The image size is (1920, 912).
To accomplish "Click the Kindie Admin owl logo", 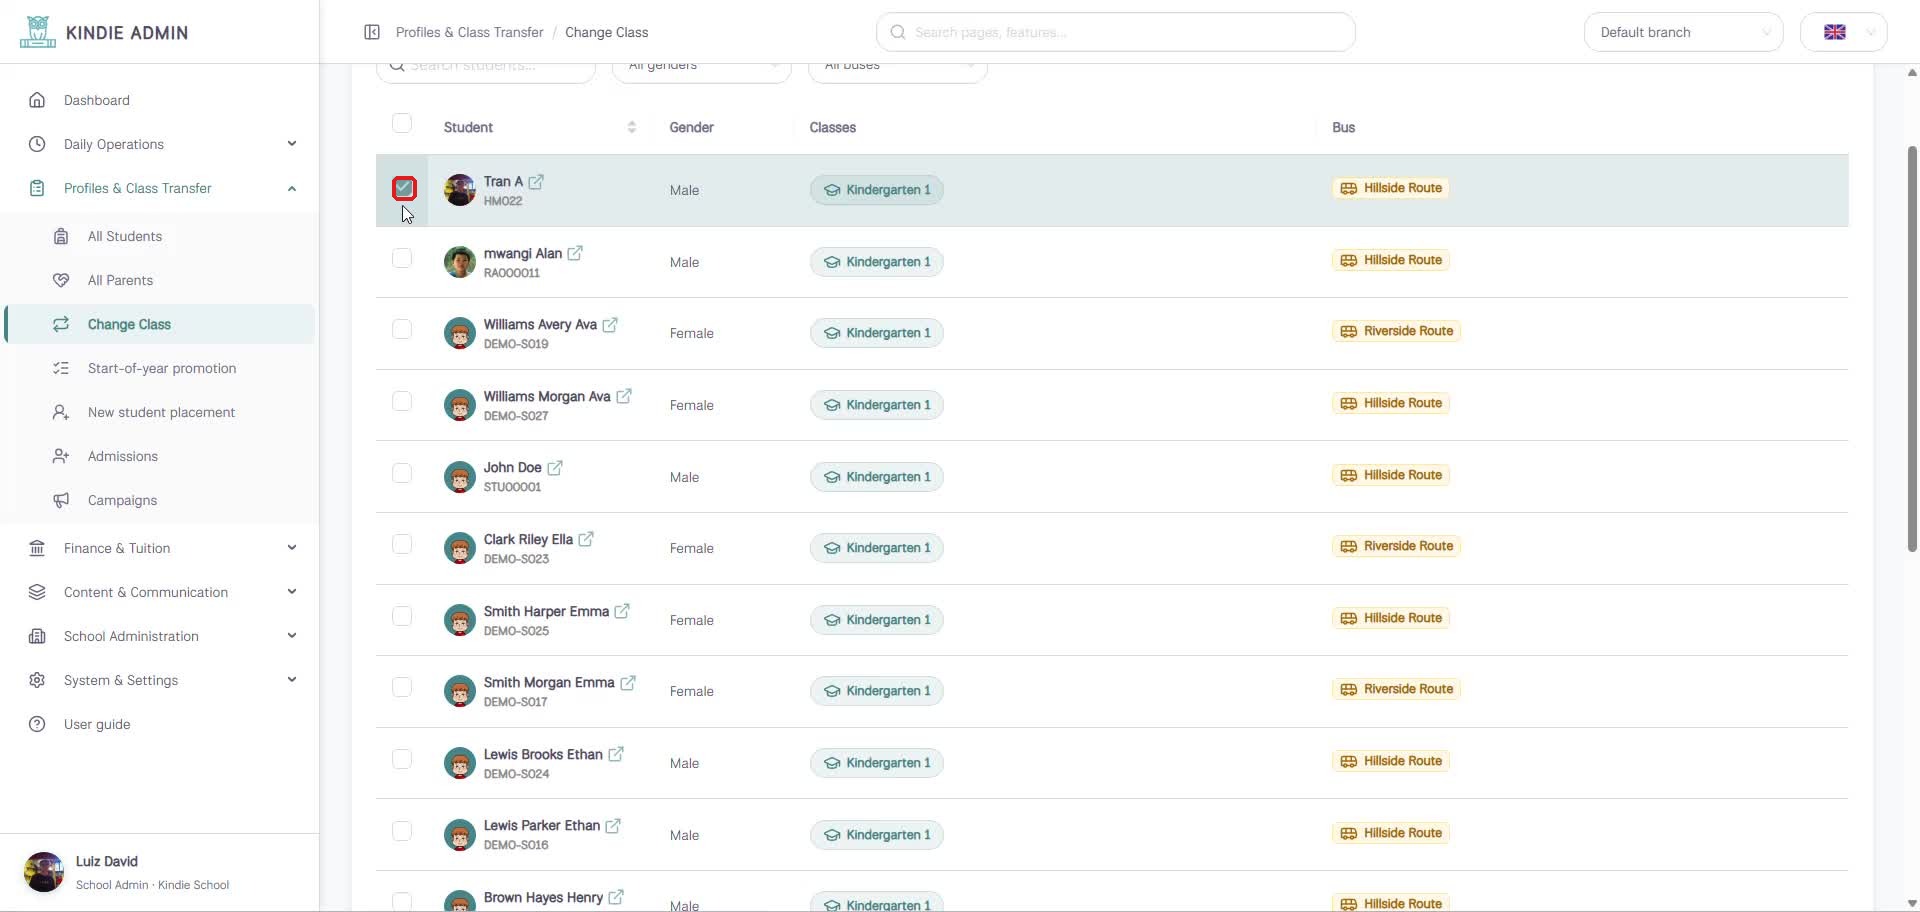I will pyautogui.click(x=38, y=32).
